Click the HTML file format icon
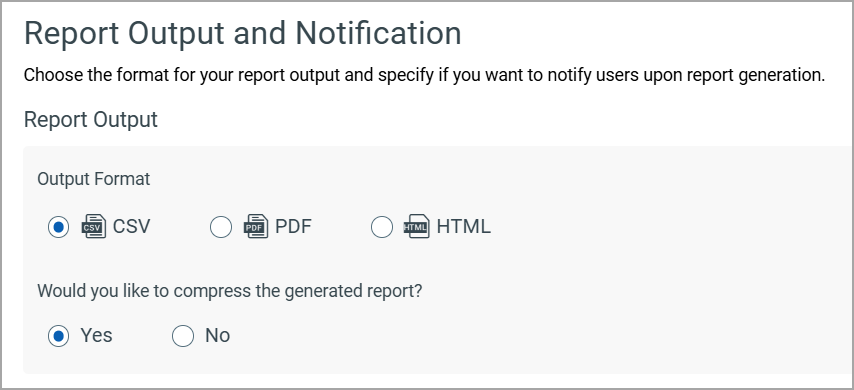The width and height of the screenshot is (854, 390). [x=417, y=226]
